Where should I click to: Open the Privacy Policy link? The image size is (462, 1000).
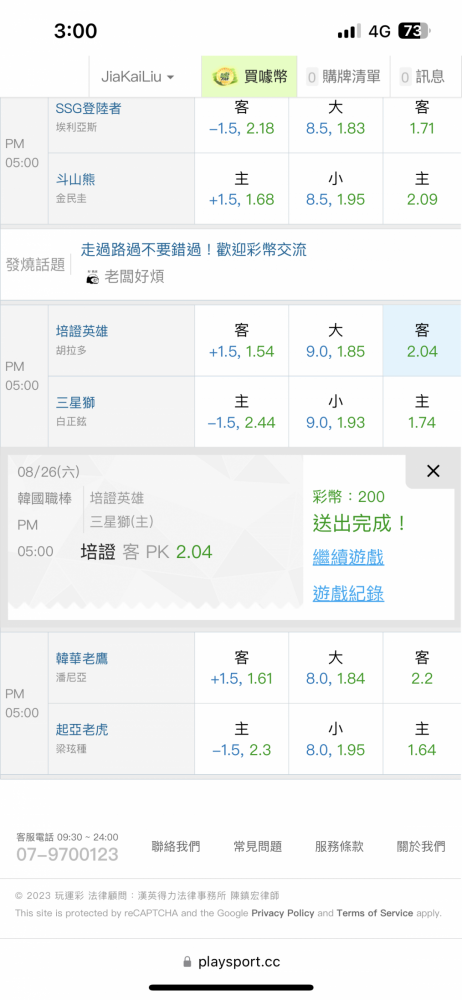coord(283,913)
